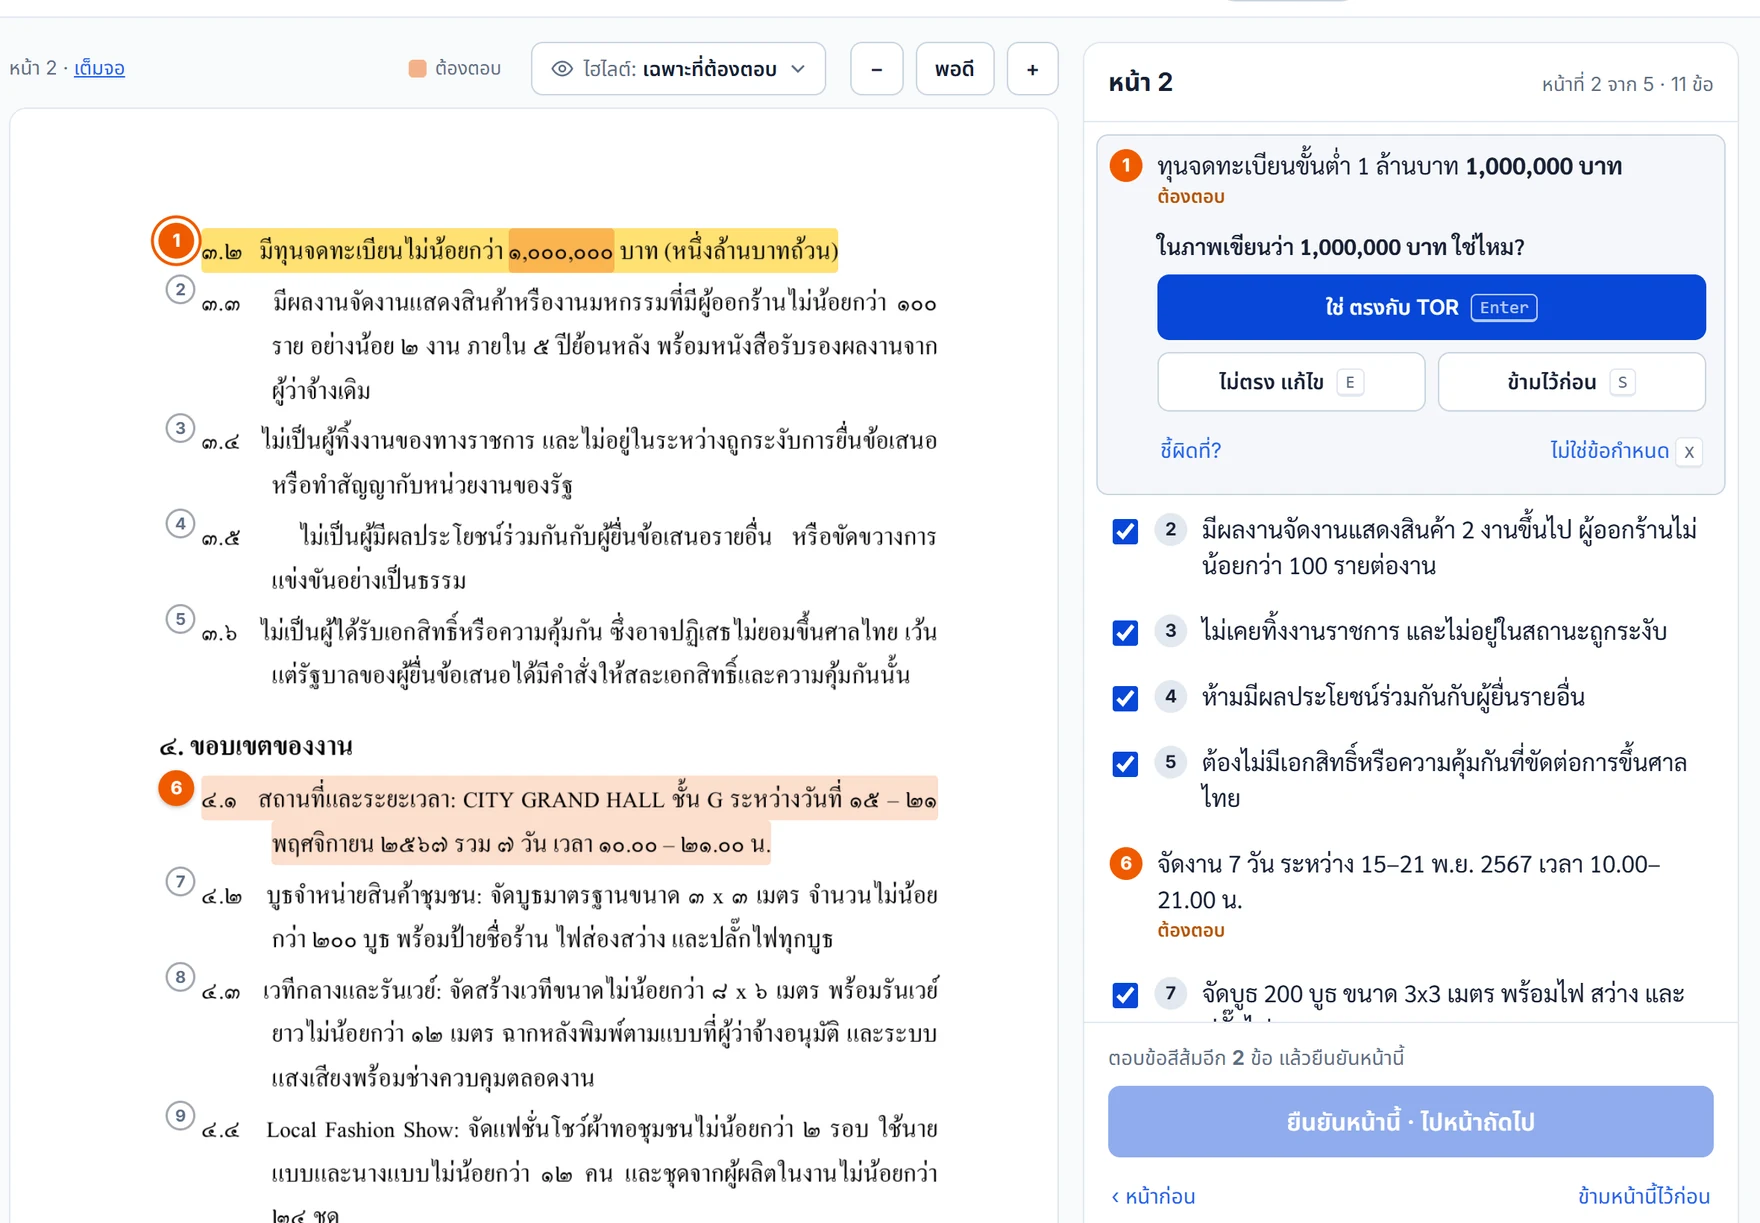
Task: Click highlighted amount ๑,๐๐๐,๐๐๐ in the document
Action: pos(561,251)
